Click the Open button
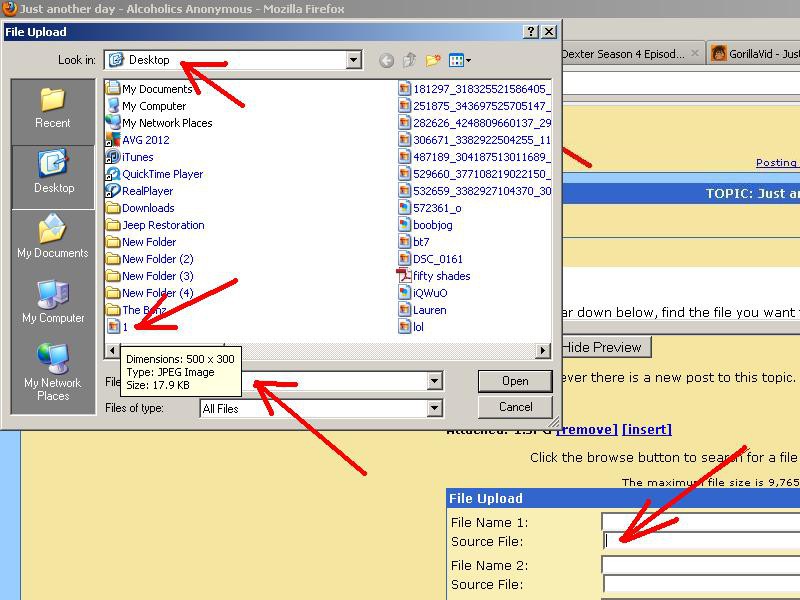Viewport: 800px width, 600px height. [x=515, y=381]
